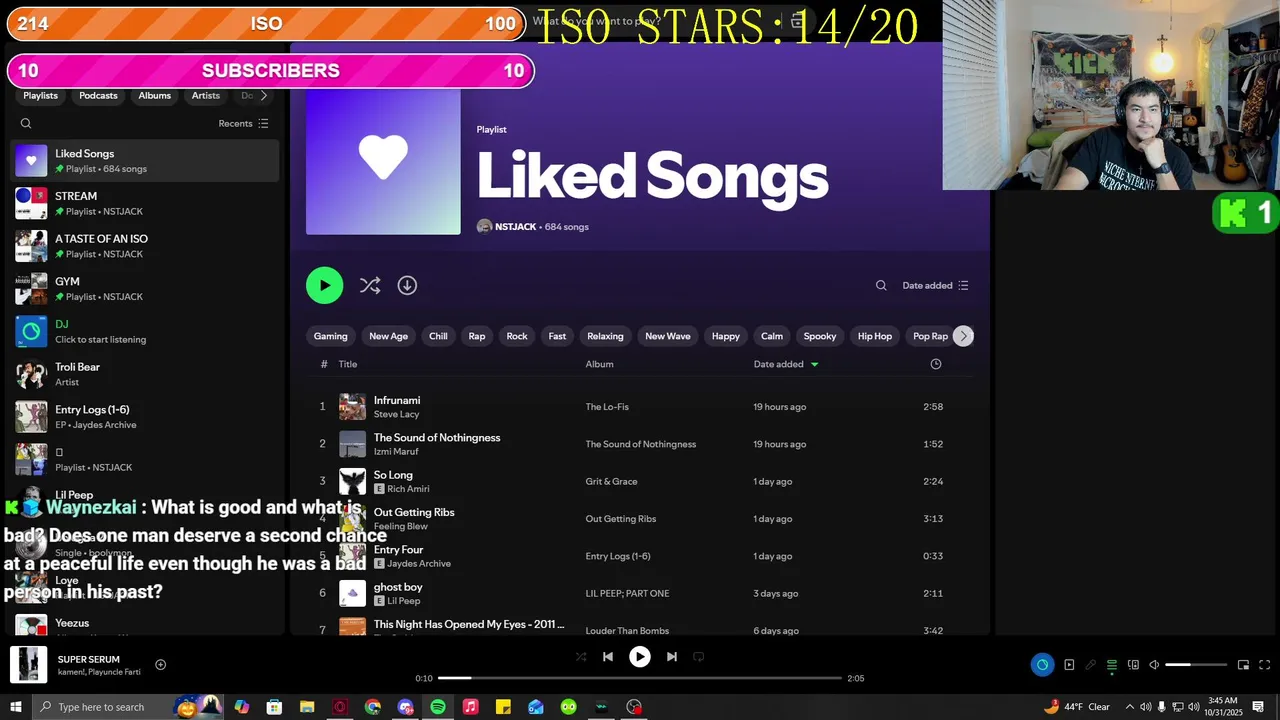Select the Rock filter chip
1280x720 pixels.
[x=517, y=336]
